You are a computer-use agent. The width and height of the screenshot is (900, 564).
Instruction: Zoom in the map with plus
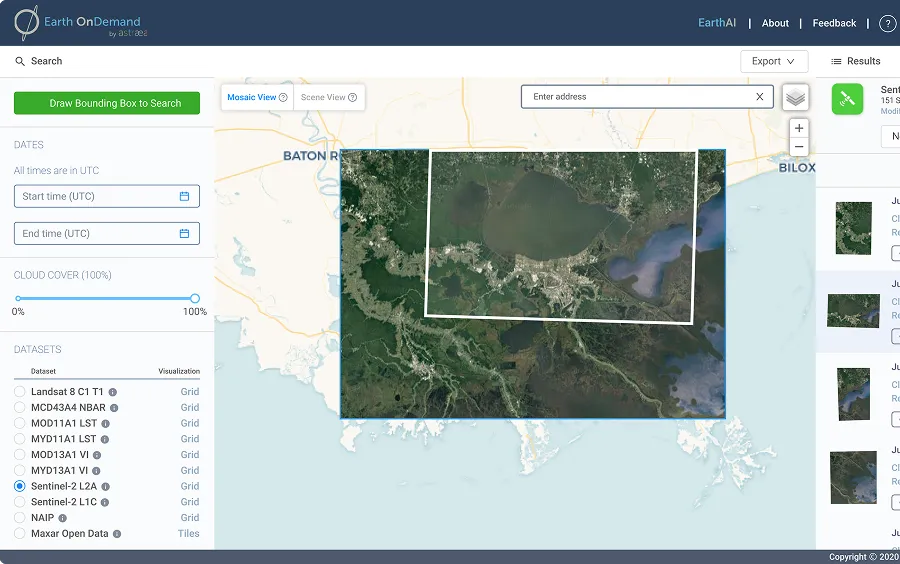[x=799, y=128]
